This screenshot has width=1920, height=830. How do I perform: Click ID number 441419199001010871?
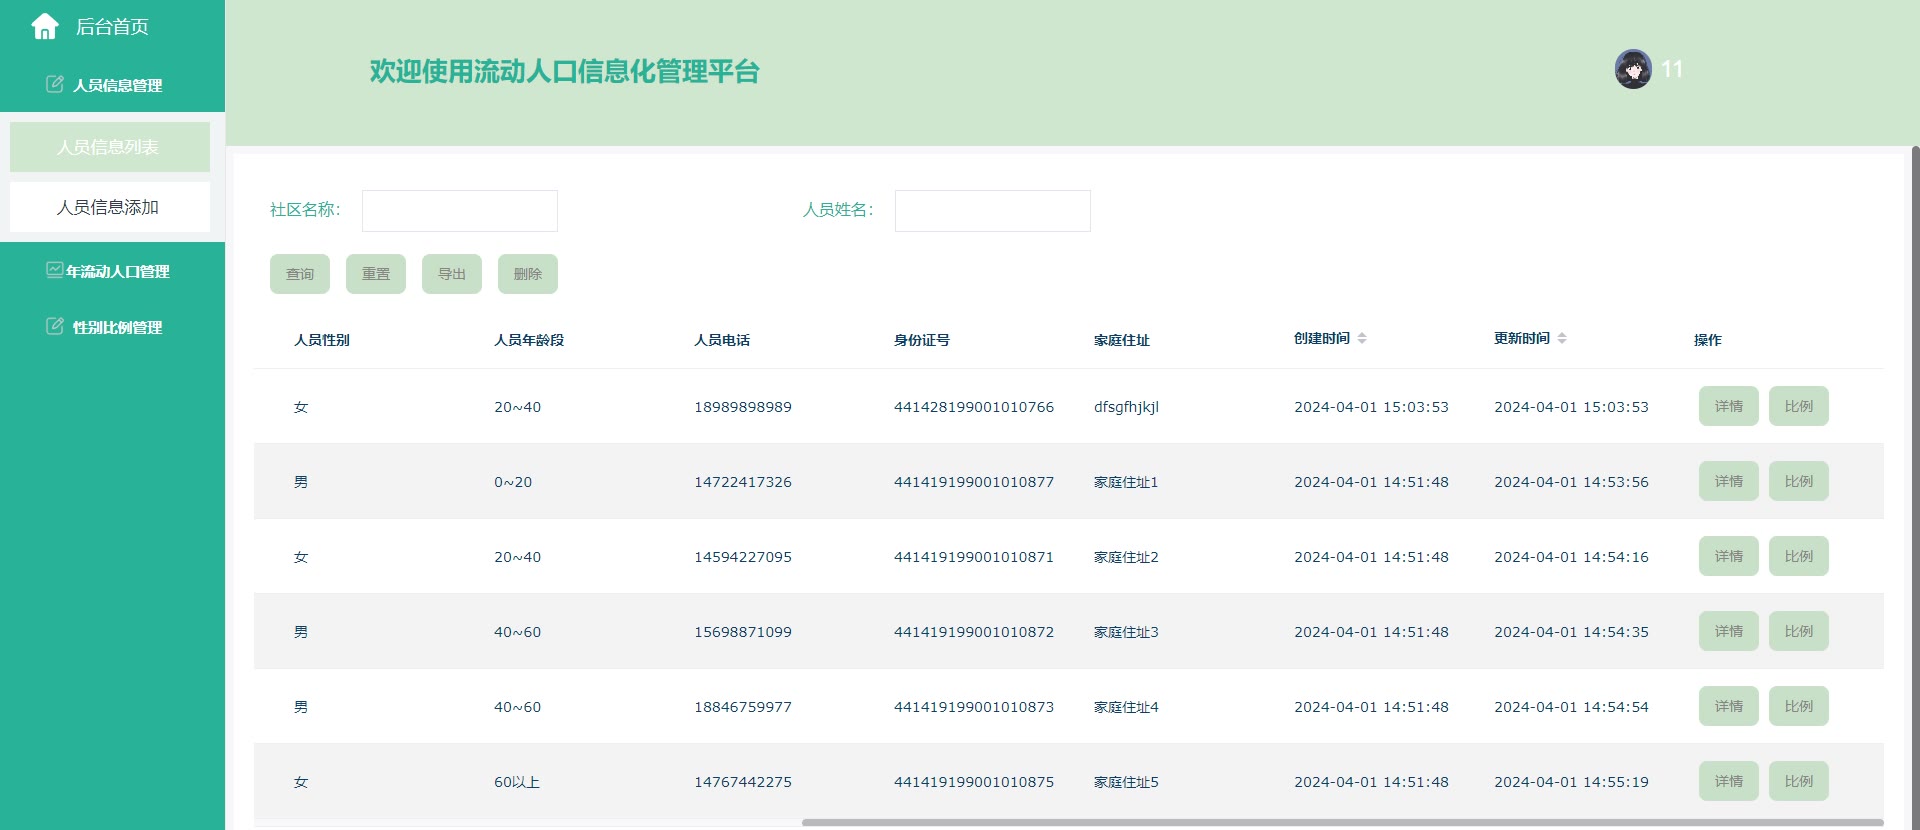tap(974, 557)
